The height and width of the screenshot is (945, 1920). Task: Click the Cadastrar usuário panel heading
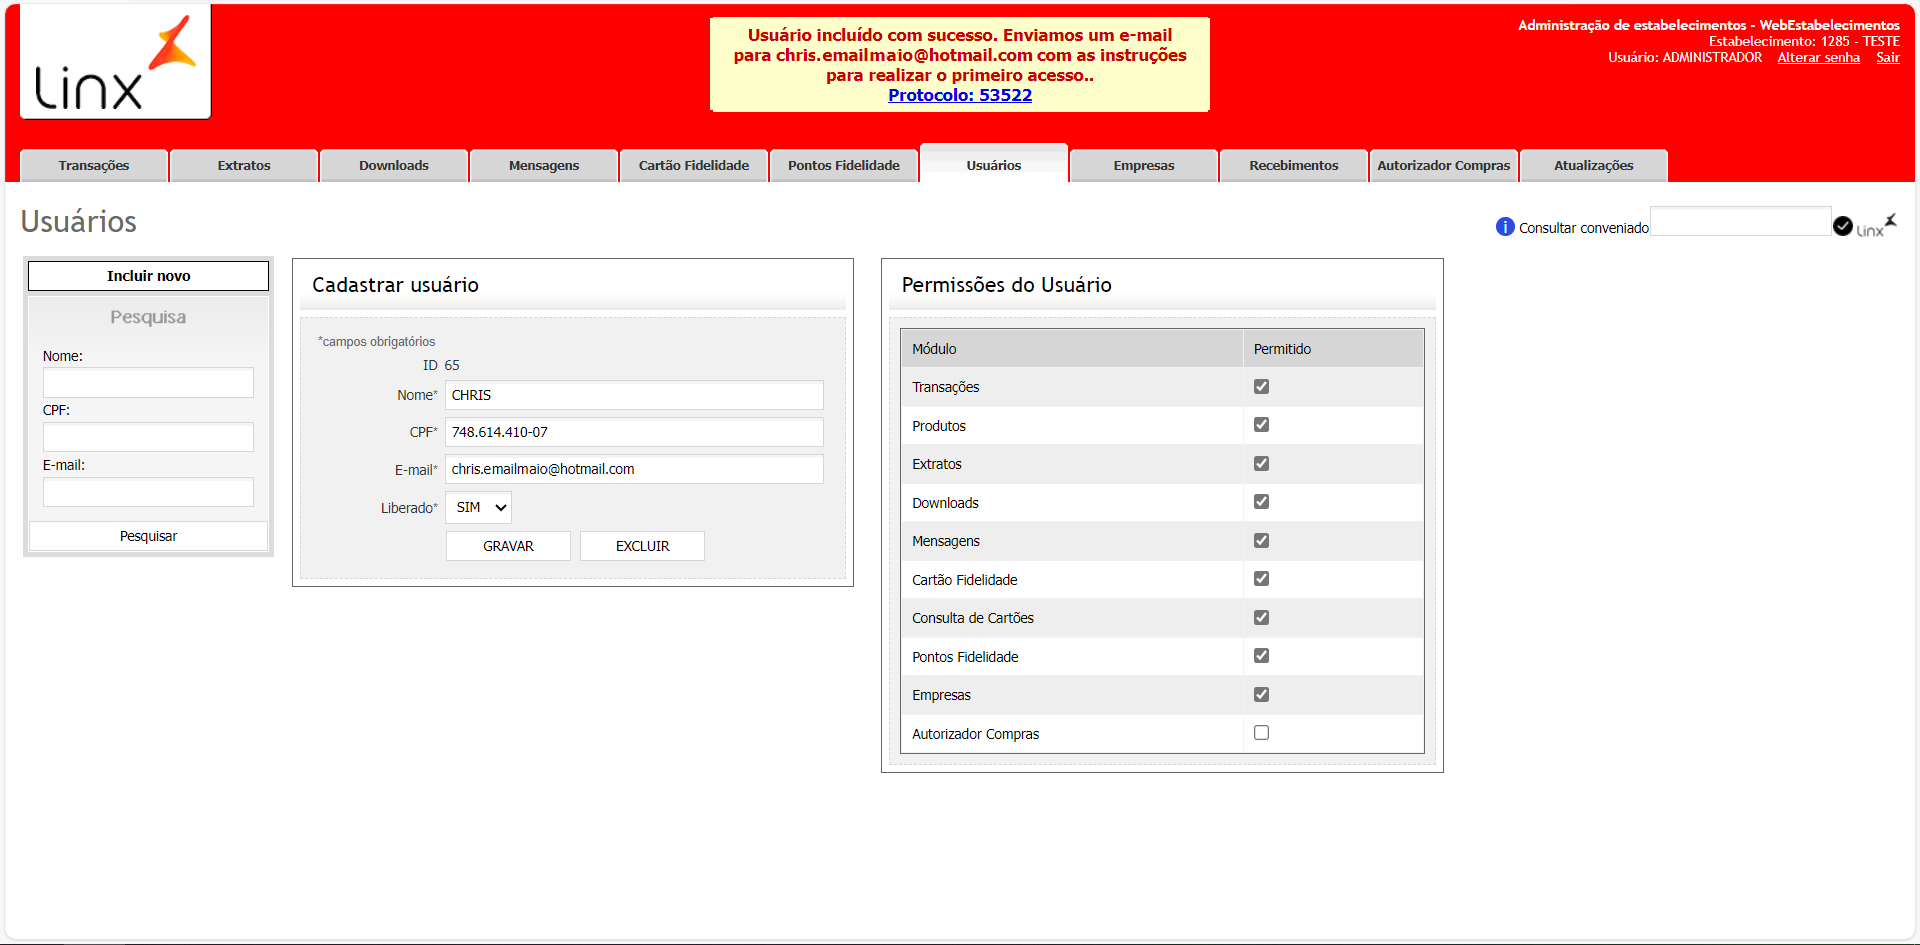[x=395, y=285]
